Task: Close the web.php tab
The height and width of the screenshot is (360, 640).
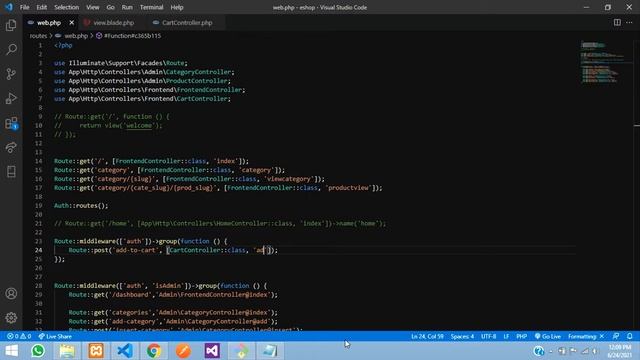Action: (72, 22)
